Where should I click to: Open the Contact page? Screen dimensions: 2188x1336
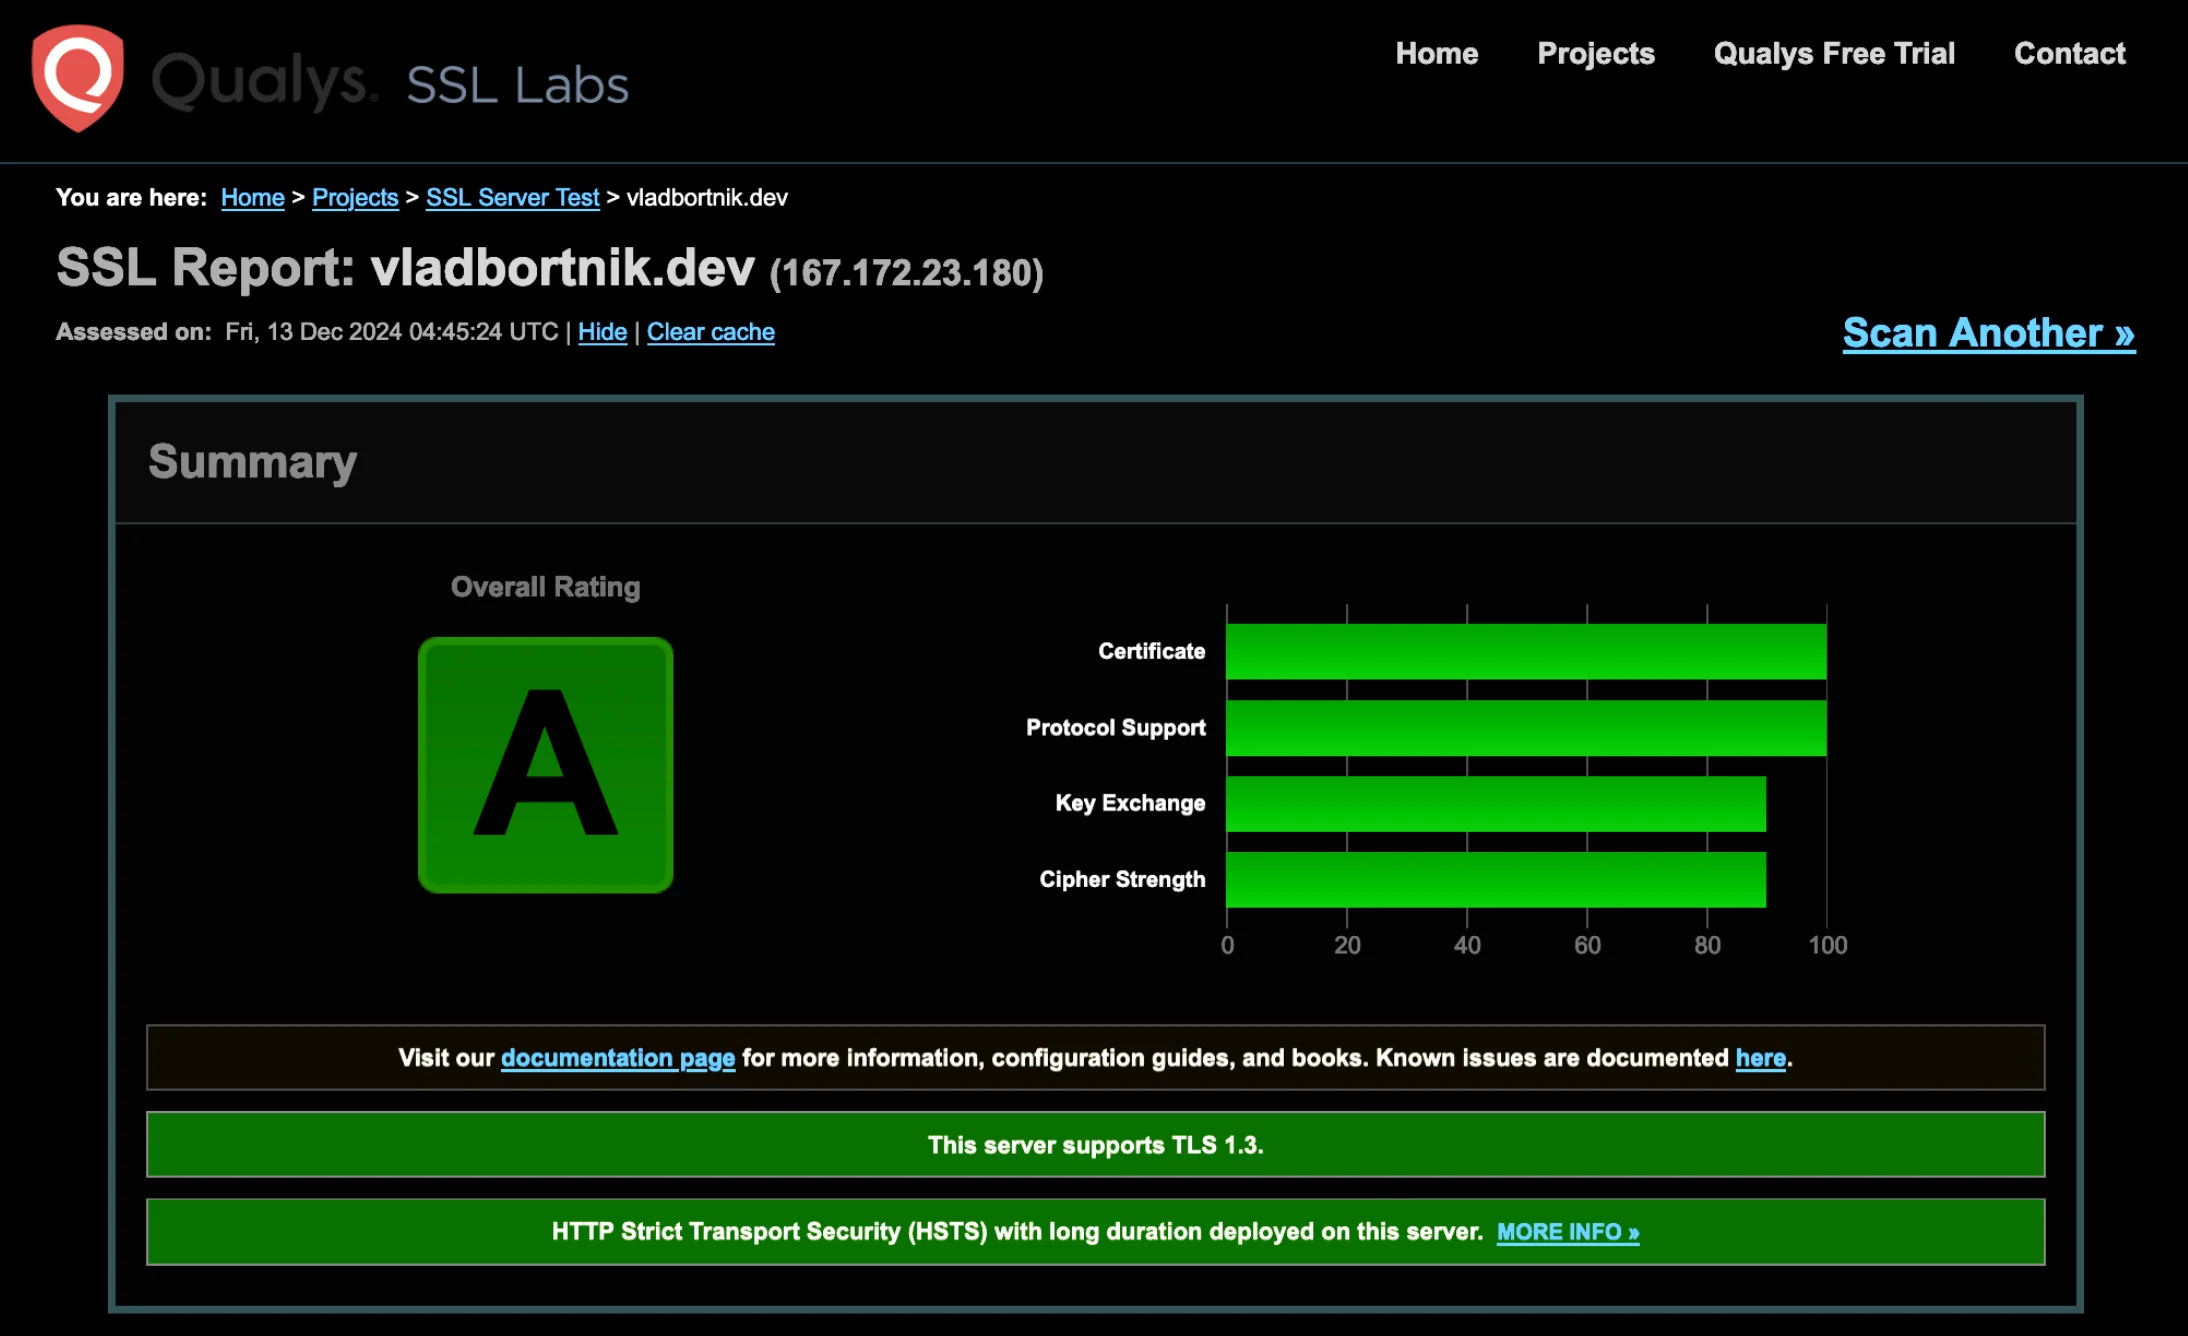pos(2069,54)
